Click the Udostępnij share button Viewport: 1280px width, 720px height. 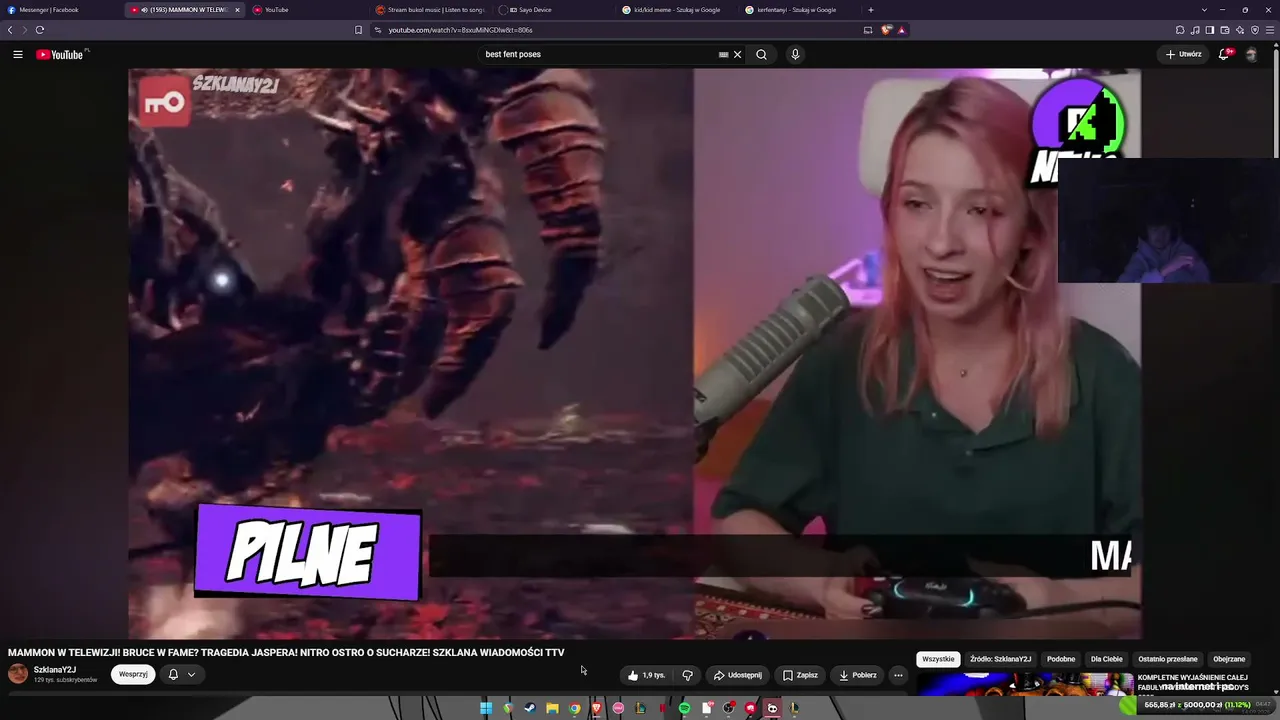pos(737,675)
